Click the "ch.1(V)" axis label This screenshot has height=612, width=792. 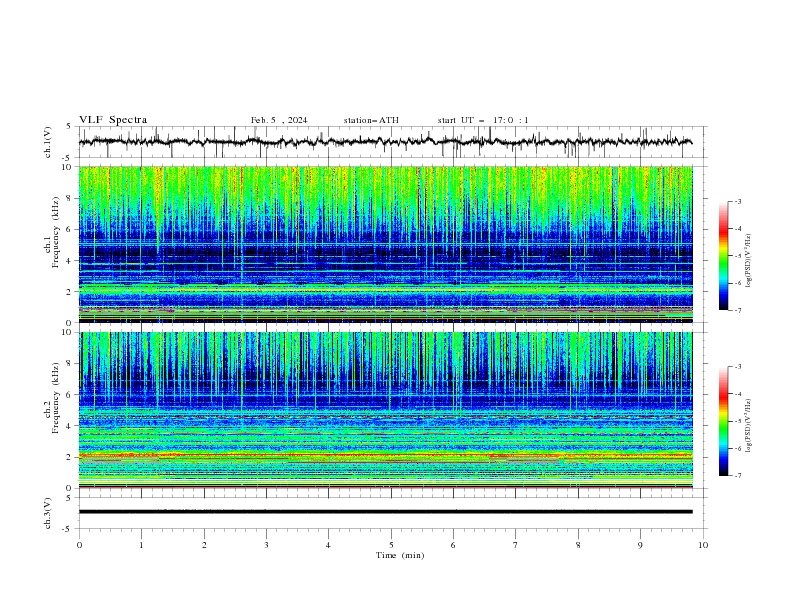tap(48, 142)
